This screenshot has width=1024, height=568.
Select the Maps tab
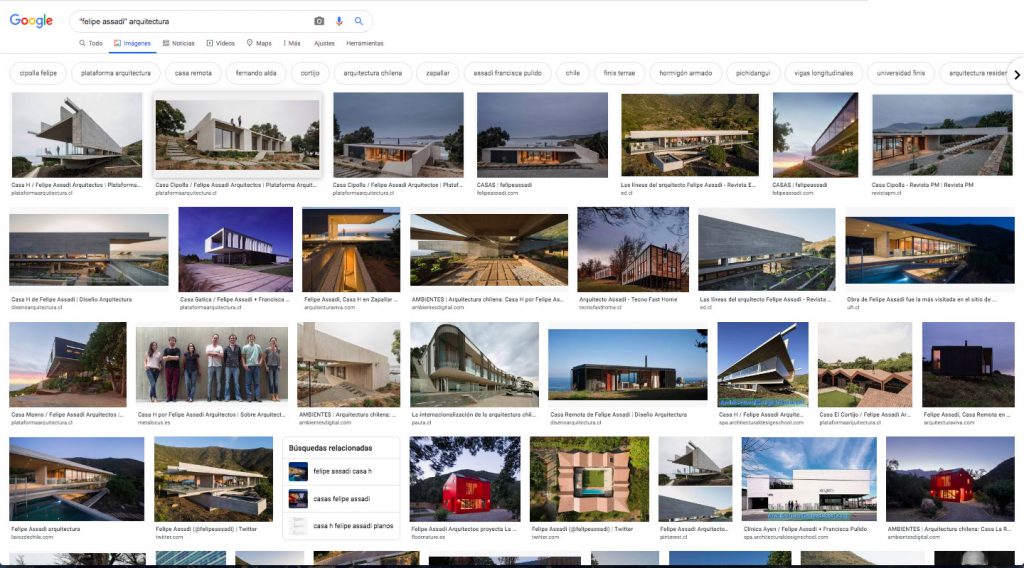click(x=259, y=43)
